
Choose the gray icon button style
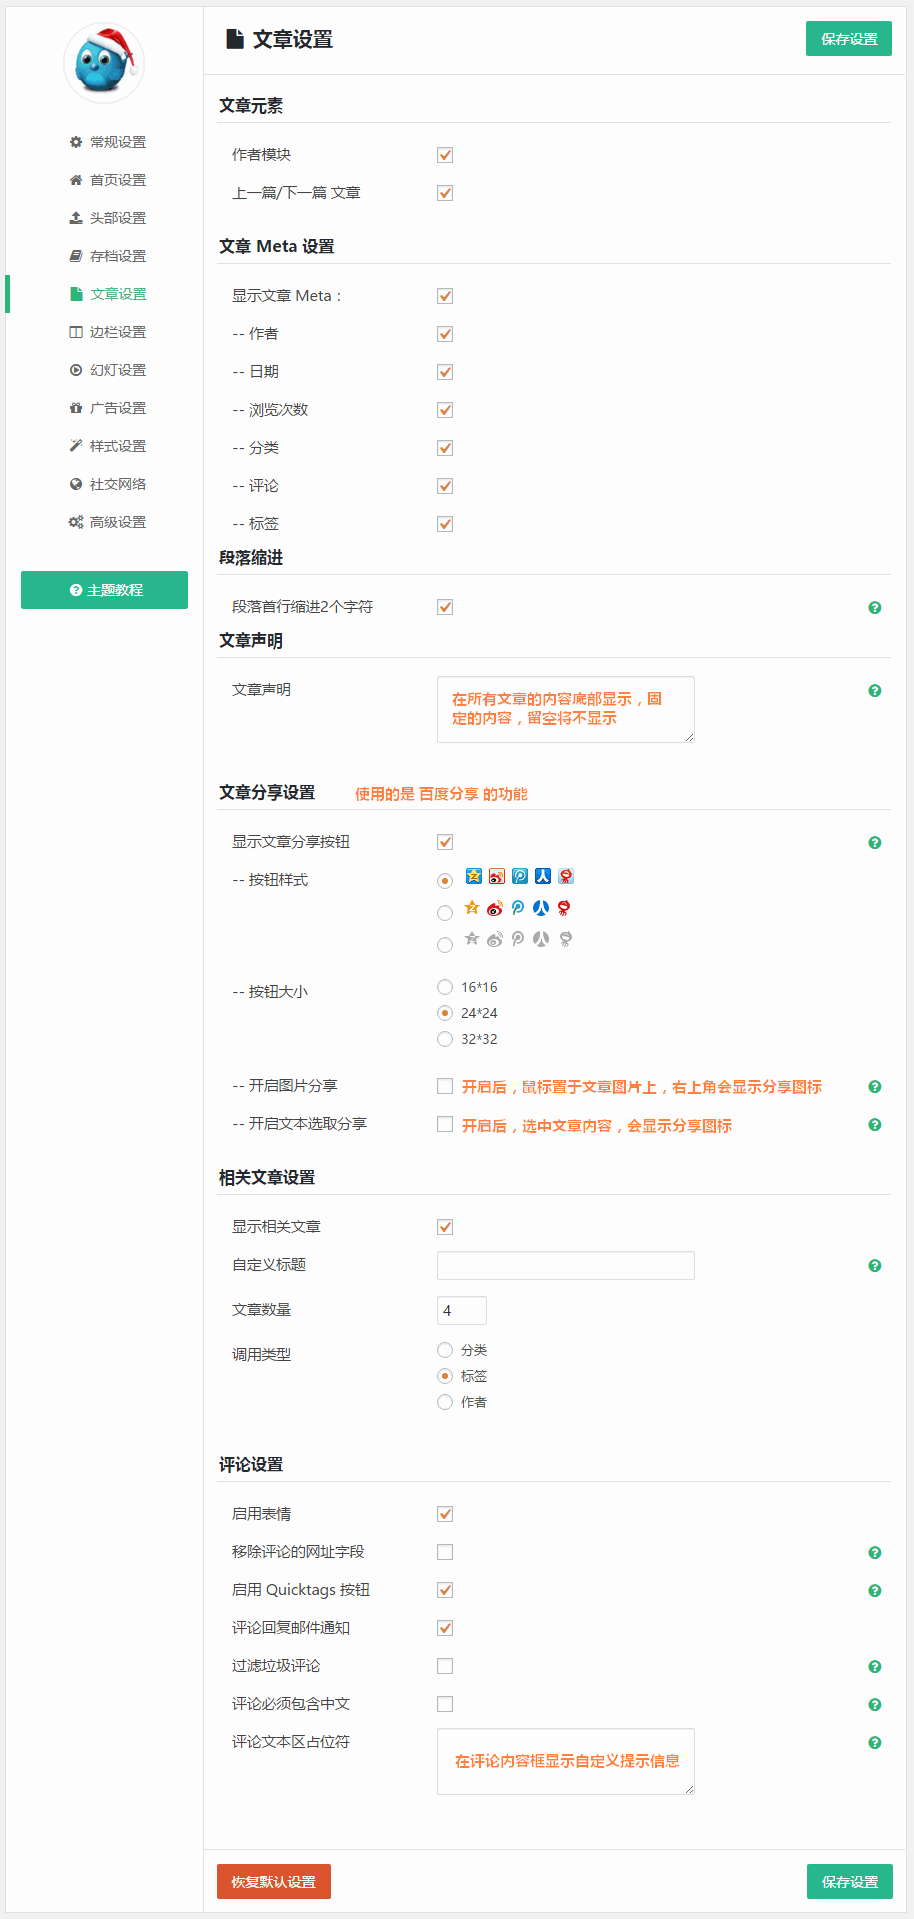pyautogui.click(x=445, y=945)
